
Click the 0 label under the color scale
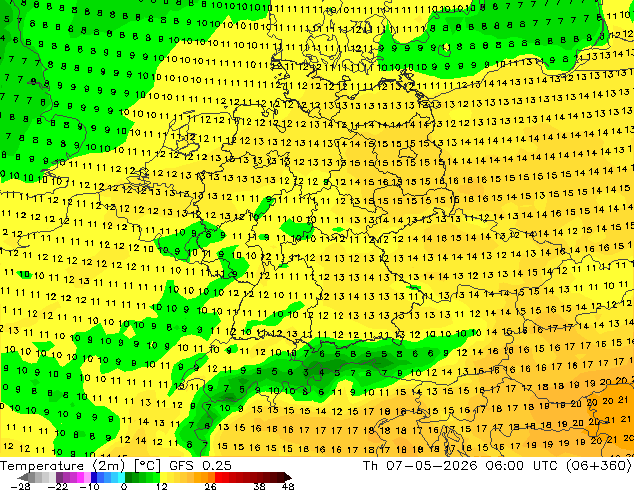point(124,486)
